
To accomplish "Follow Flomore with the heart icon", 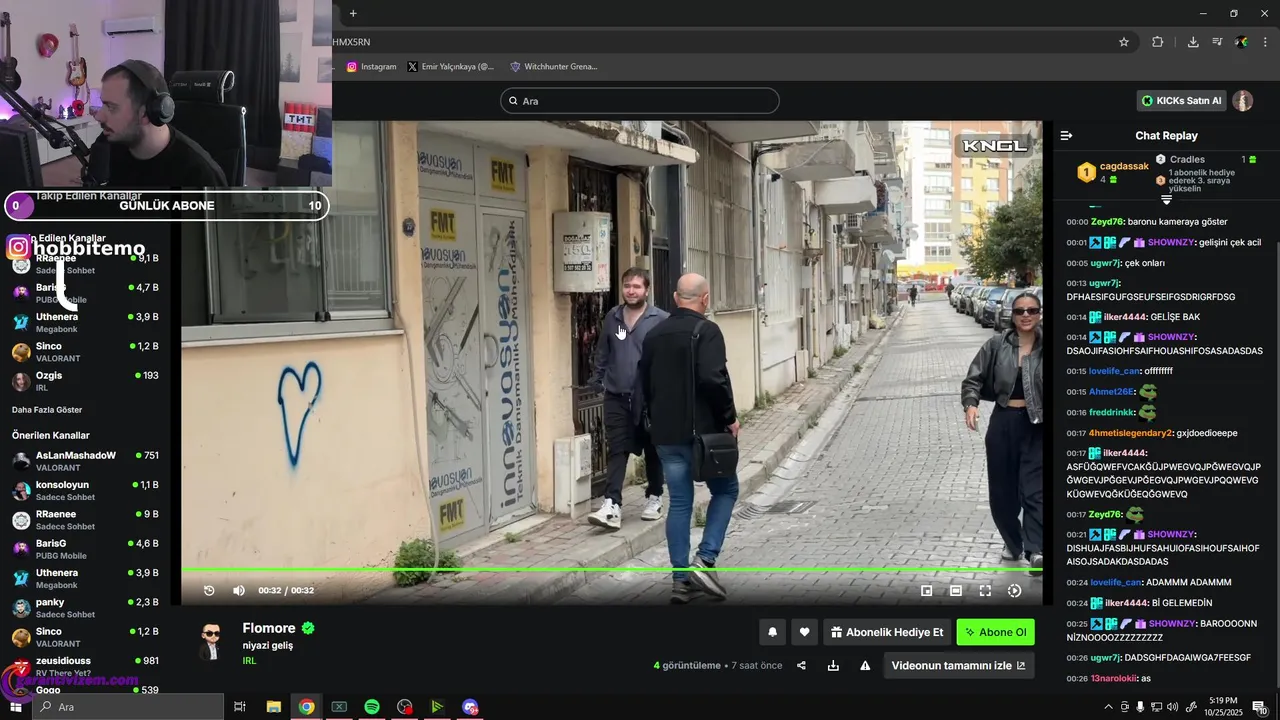I will [804, 632].
